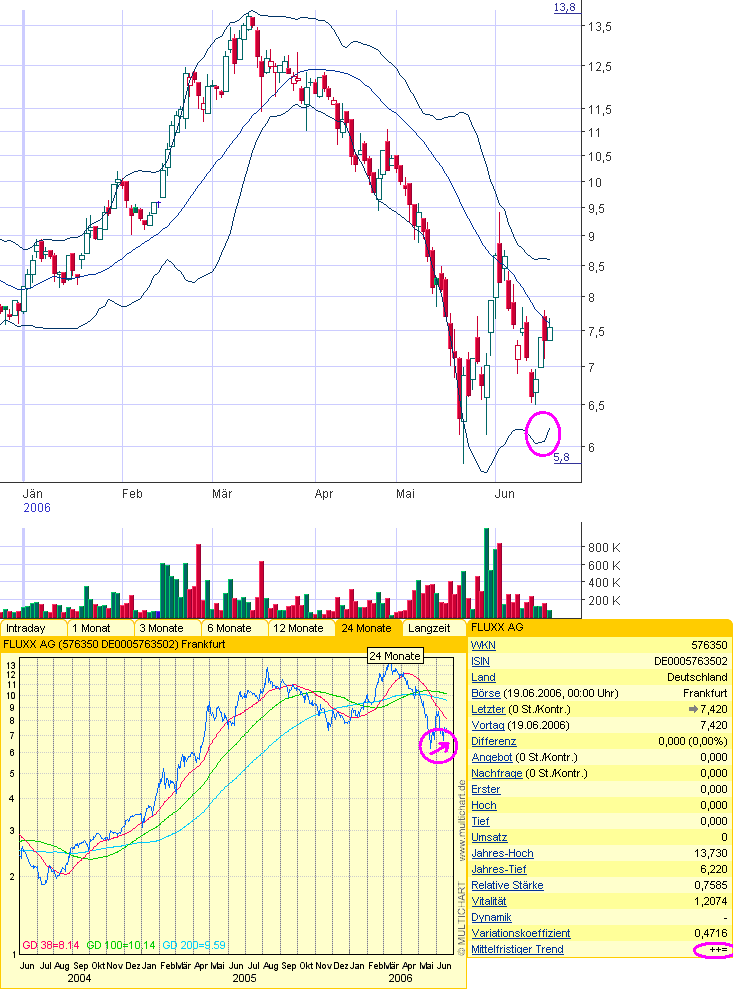This screenshot has width=733, height=989.
Task: Click the Land link
Action: pos(483,677)
